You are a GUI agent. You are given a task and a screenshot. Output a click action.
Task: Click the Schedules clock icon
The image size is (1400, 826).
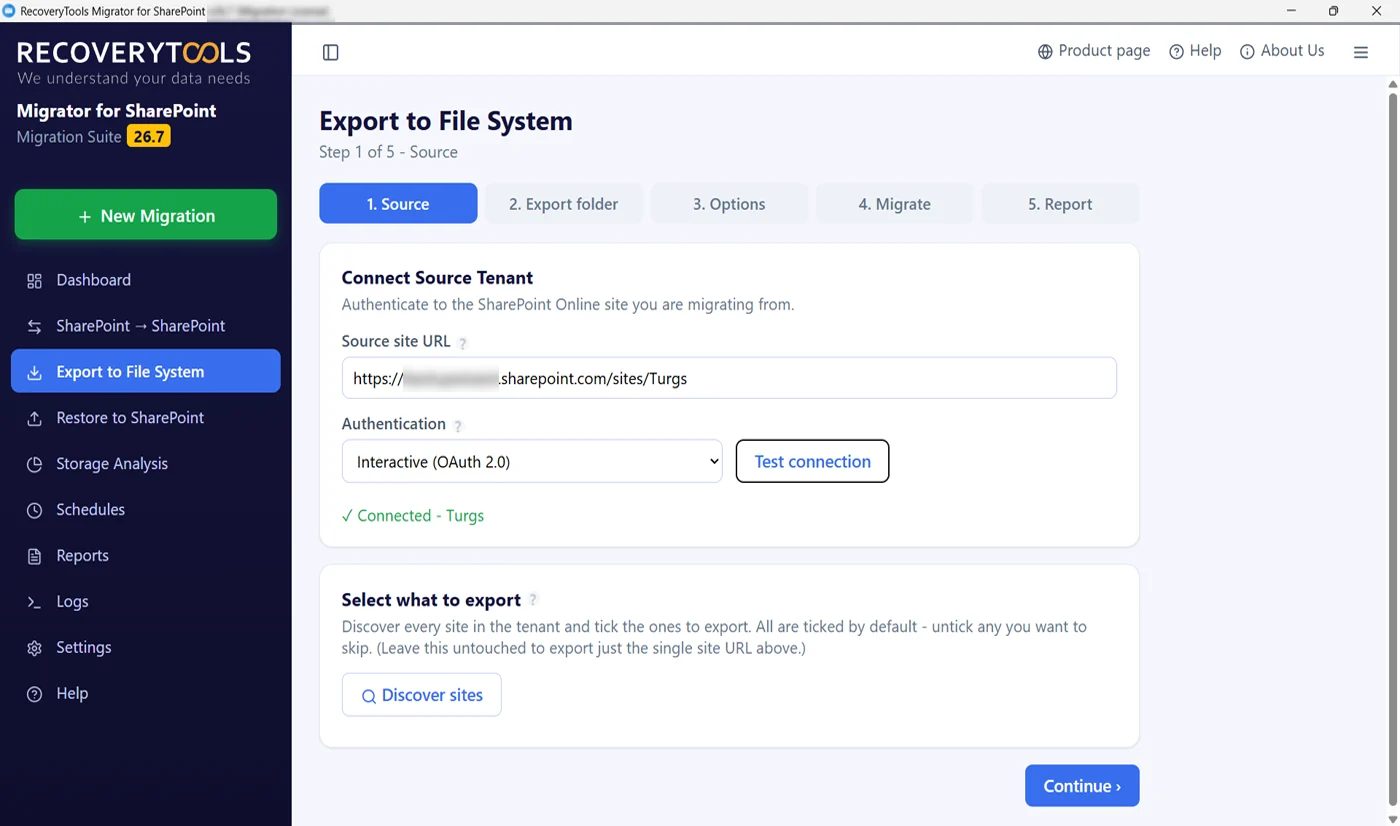[35, 511]
